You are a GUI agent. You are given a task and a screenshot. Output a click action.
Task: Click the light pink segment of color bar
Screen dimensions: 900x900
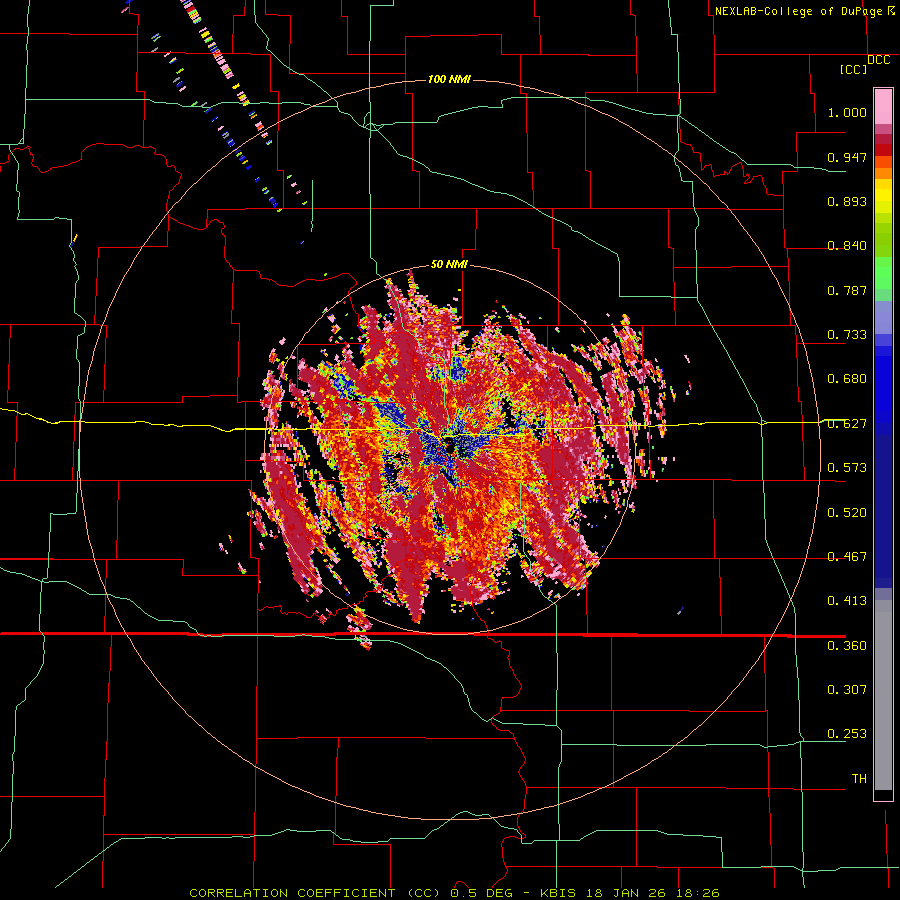pyautogui.click(x=883, y=106)
